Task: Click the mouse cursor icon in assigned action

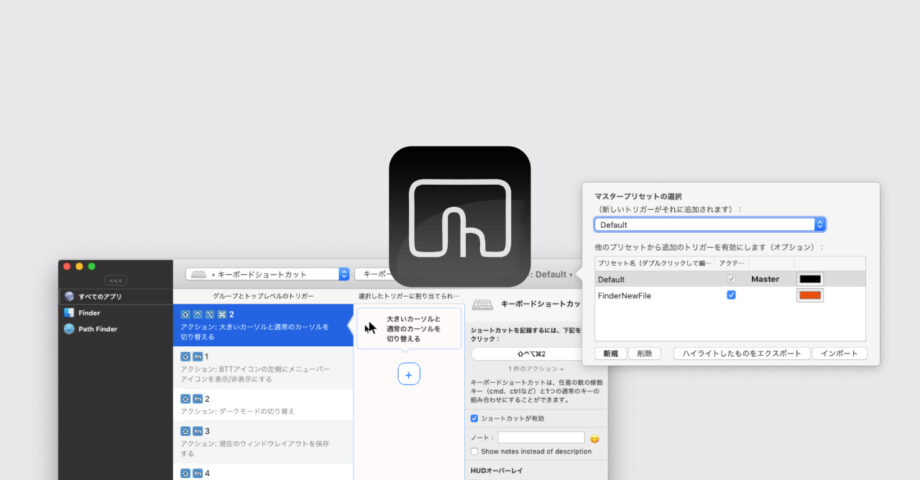Action: click(x=371, y=328)
